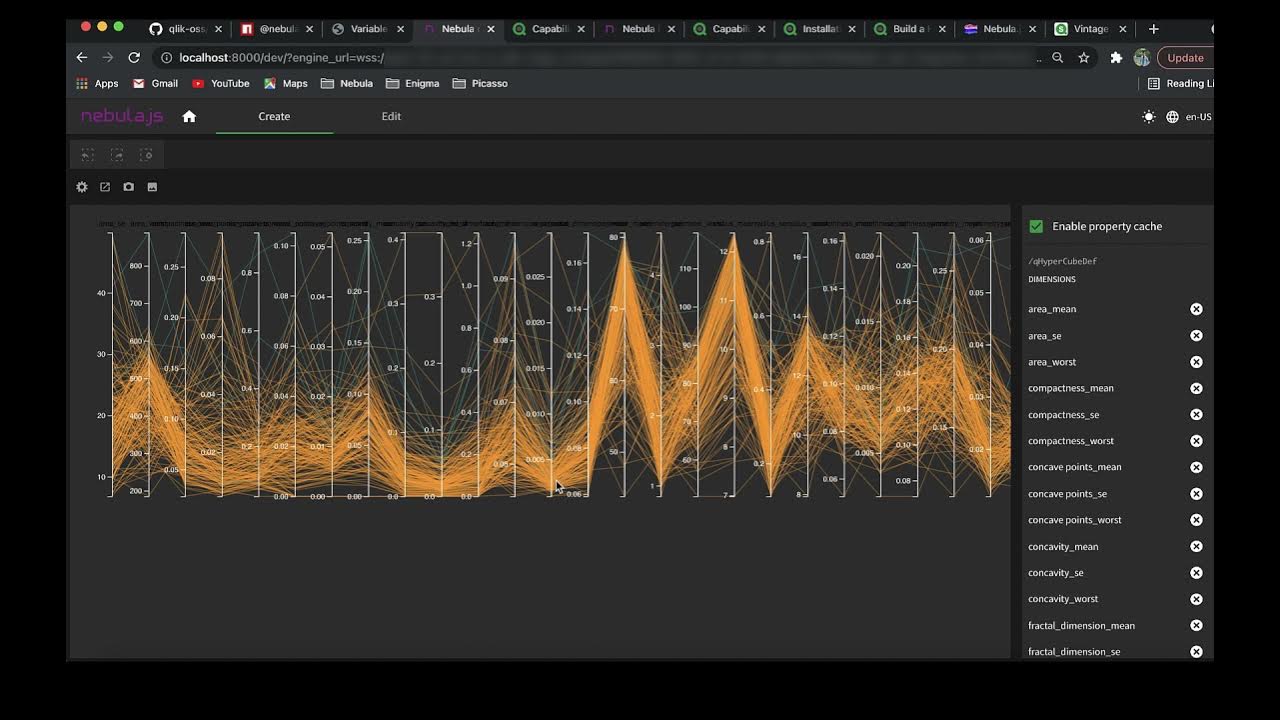1280x720 pixels.
Task: Remove the concave points_se dimension
Action: (x=1196, y=494)
